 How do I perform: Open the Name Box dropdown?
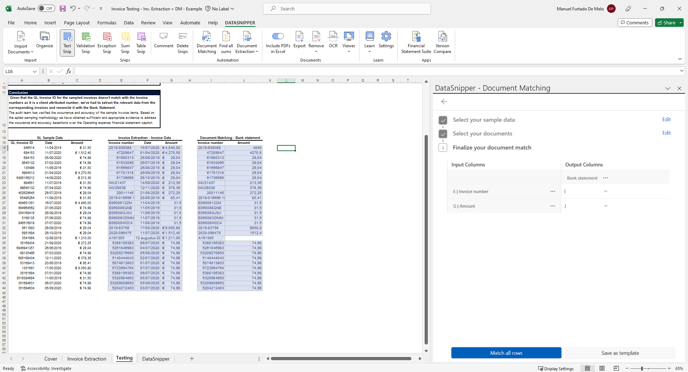[34, 71]
